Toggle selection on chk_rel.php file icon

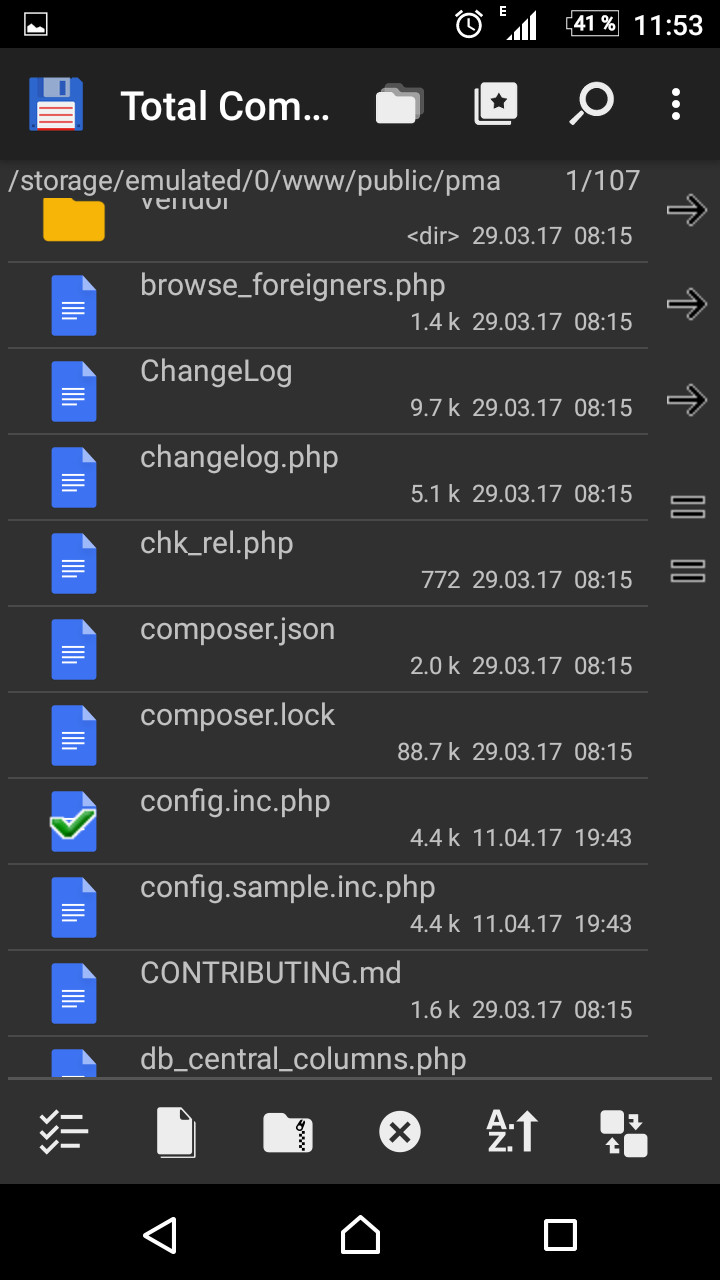[x=73, y=564]
